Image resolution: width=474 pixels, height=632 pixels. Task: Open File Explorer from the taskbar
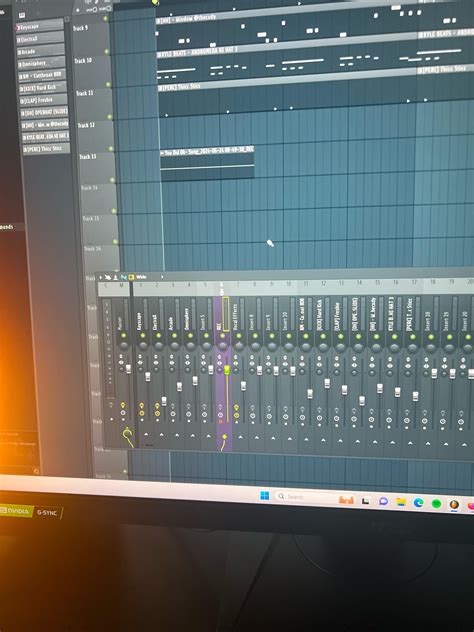pos(401,502)
